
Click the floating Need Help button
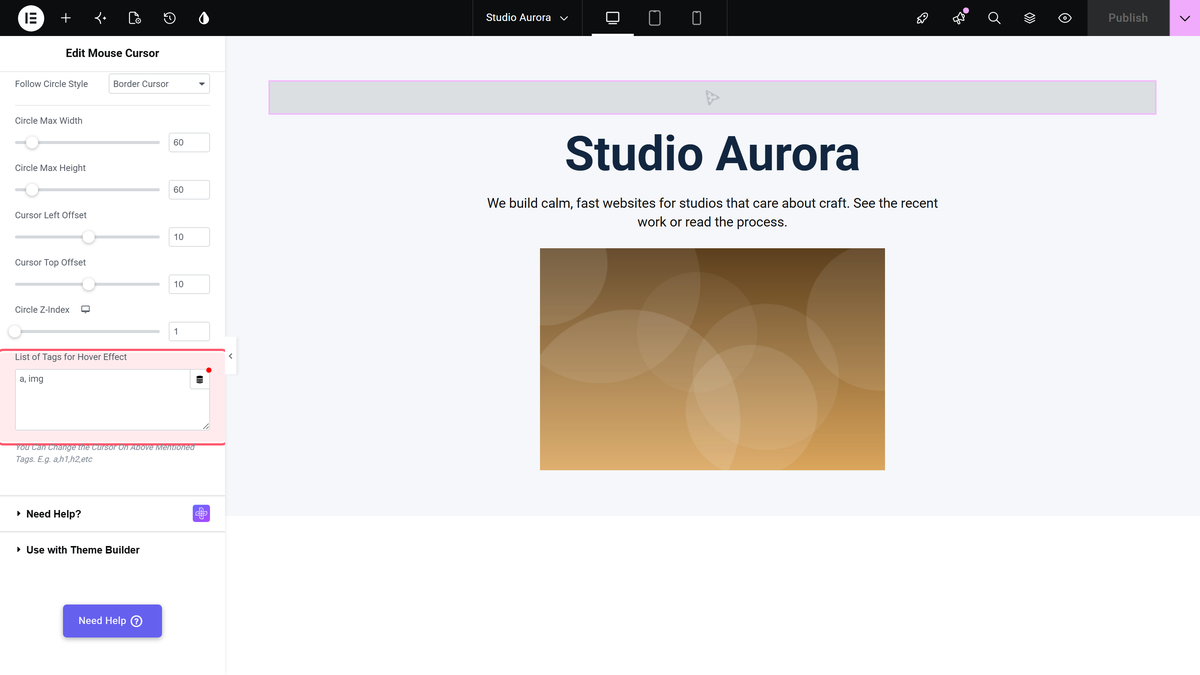(x=112, y=621)
